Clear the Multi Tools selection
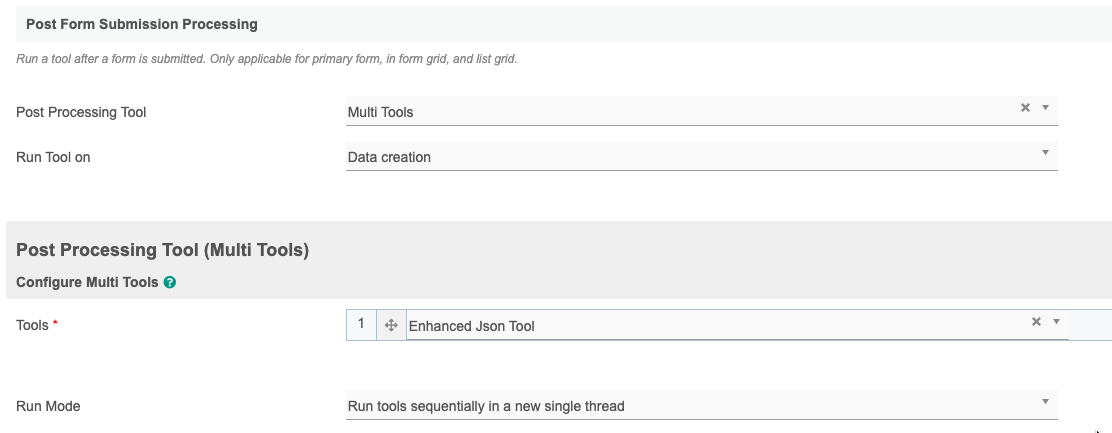The image size is (1112, 433). click(x=1025, y=108)
